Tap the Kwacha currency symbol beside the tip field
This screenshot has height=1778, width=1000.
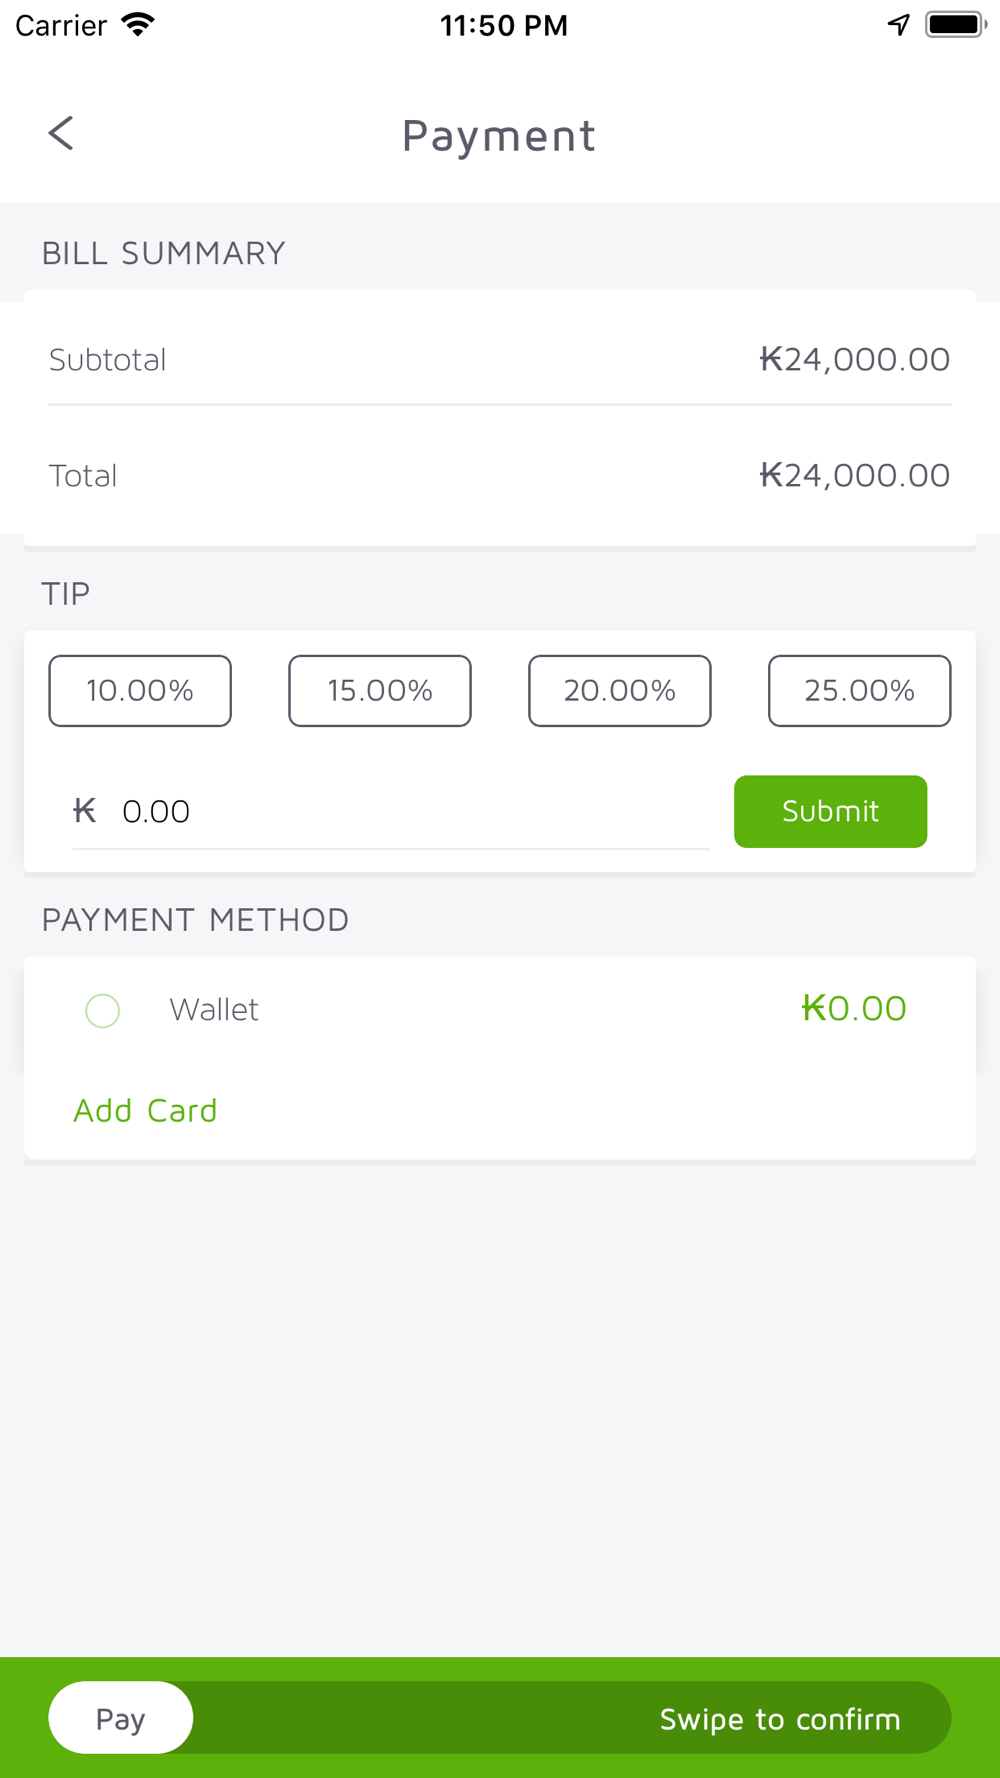point(85,810)
